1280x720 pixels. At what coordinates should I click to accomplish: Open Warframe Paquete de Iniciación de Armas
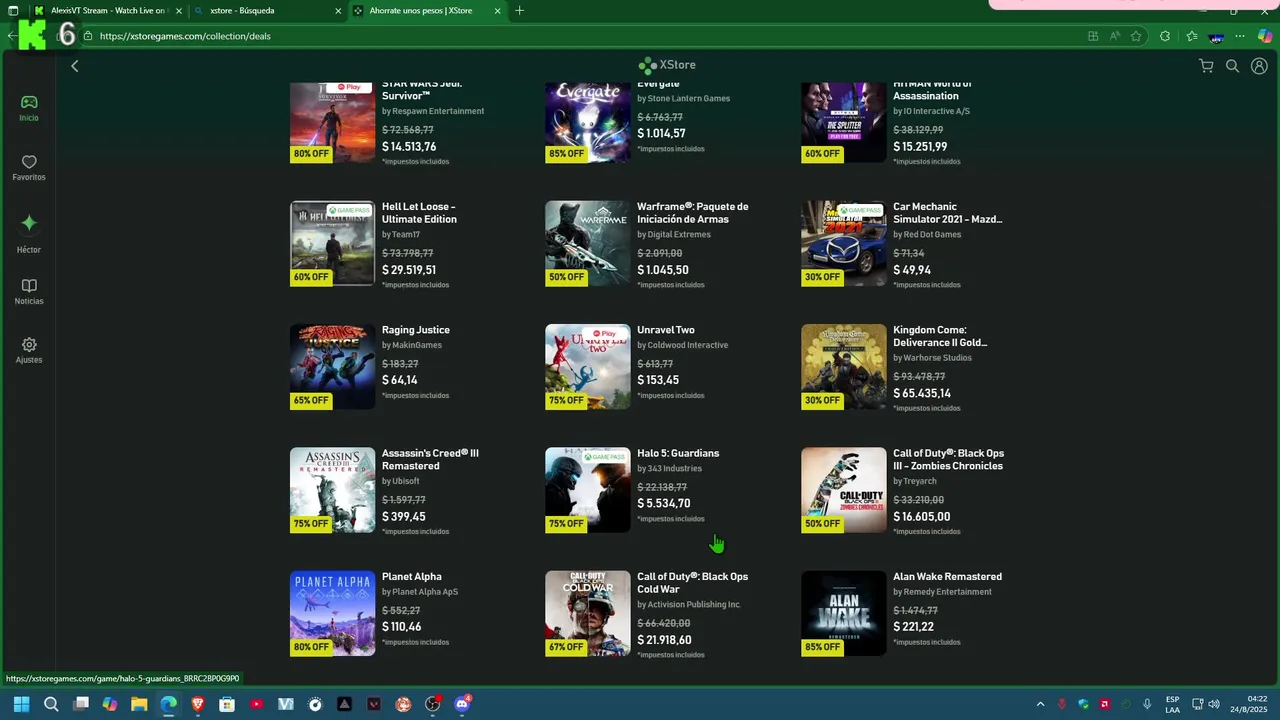(693, 213)
